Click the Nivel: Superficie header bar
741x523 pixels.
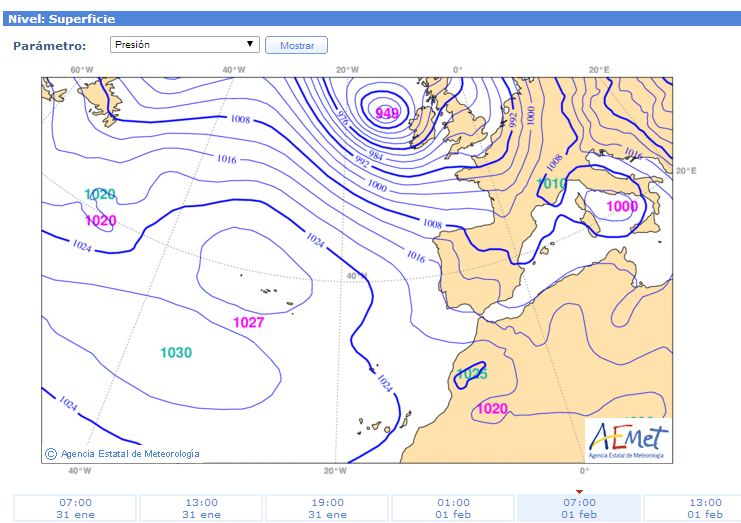372,19
